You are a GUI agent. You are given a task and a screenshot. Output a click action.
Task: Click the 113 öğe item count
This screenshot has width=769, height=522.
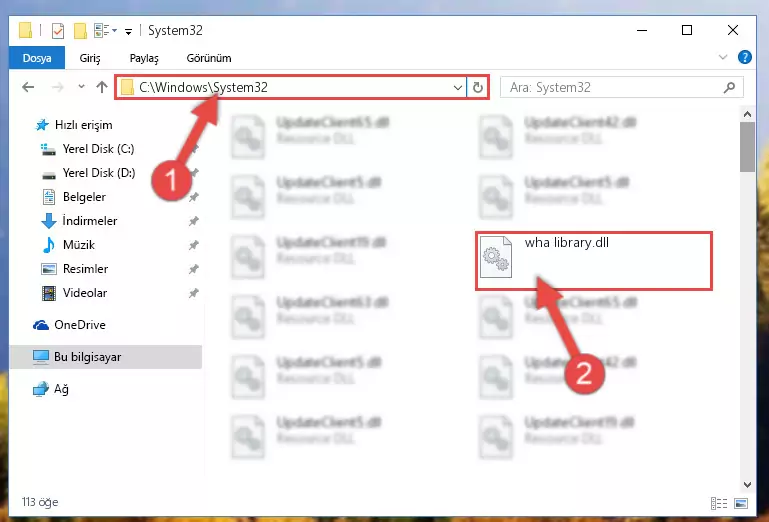[x=40, y=502]
